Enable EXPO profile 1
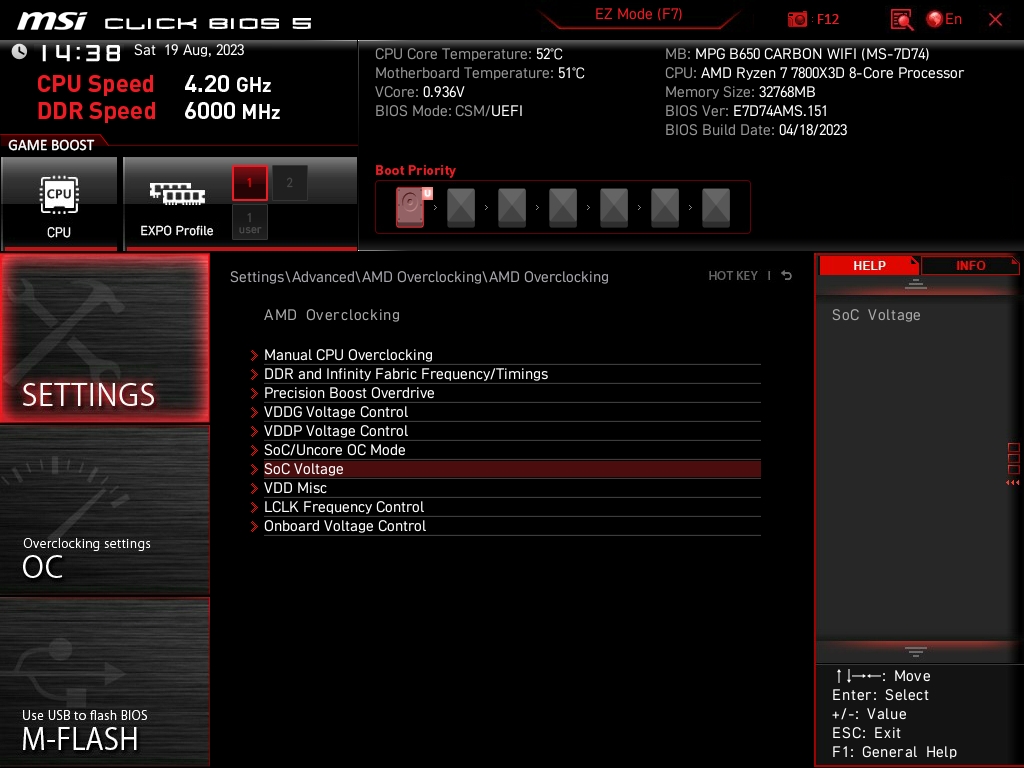 click(249, 183)
